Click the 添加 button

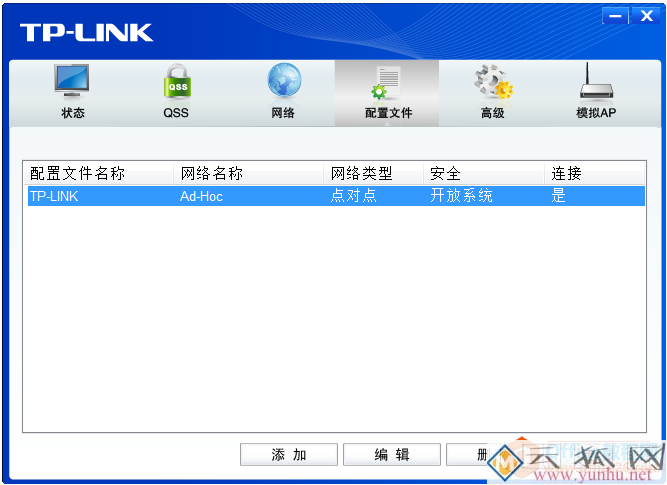(x=289, y=454)
